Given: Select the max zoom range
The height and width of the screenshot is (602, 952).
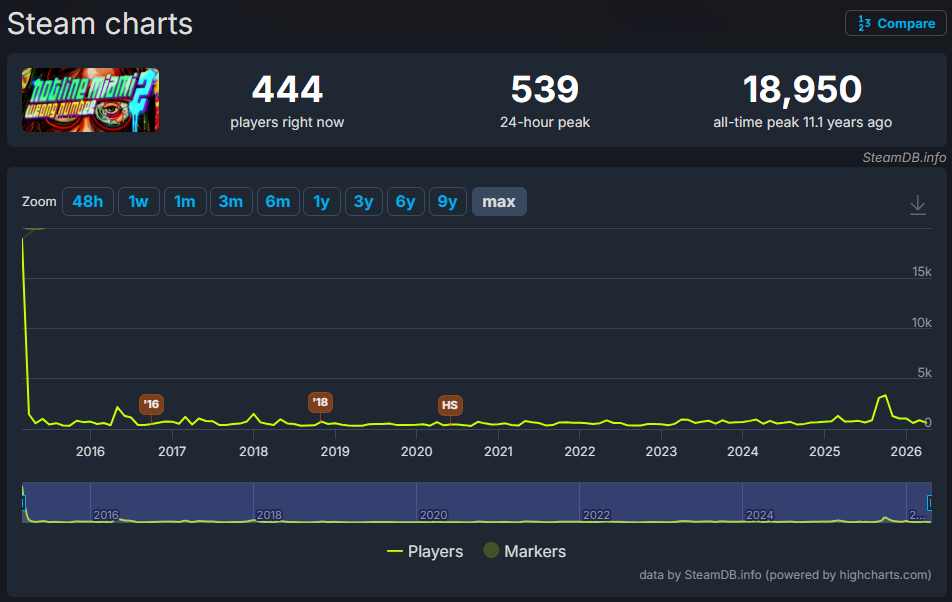Looking at the screenshot, I should (499, 201).
